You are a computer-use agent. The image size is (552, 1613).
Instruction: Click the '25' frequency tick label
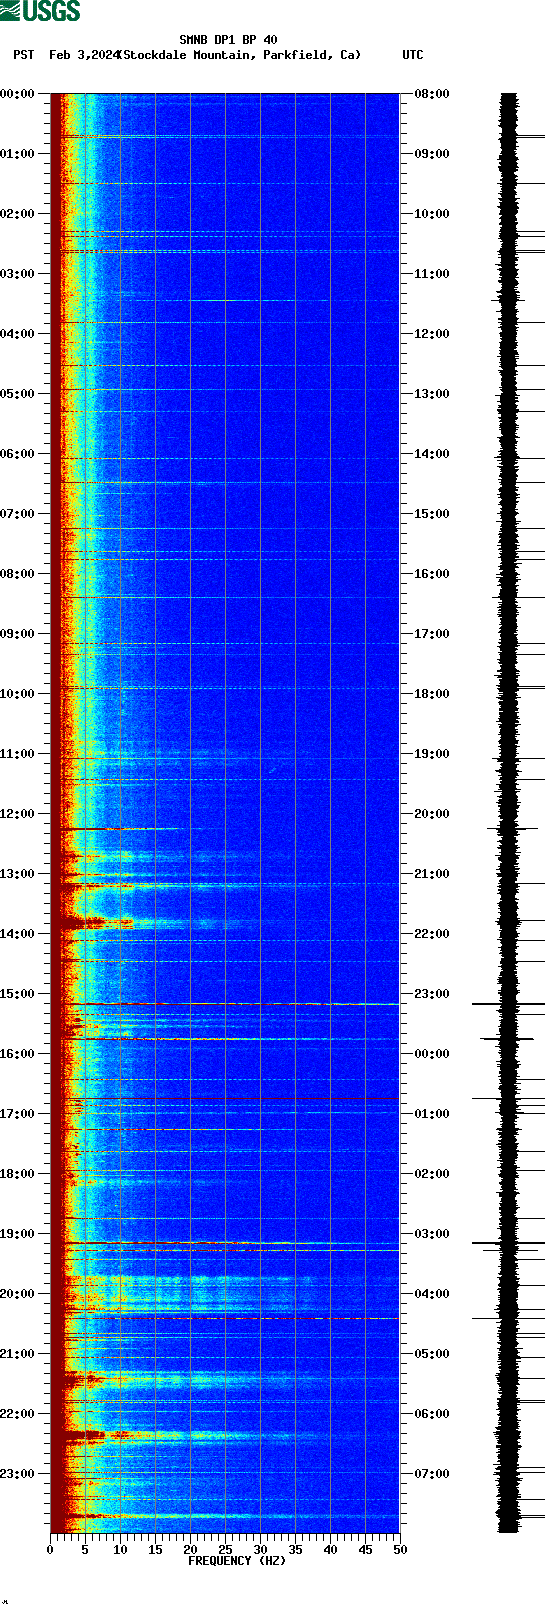(225, 1550)
